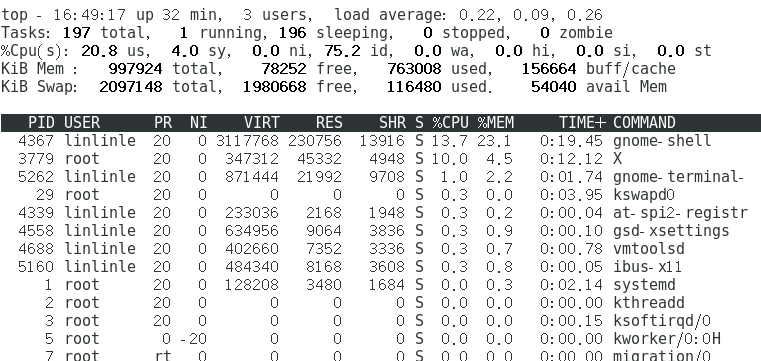
Task: Click the gnome-shell command name
Action: coord(662,141)
